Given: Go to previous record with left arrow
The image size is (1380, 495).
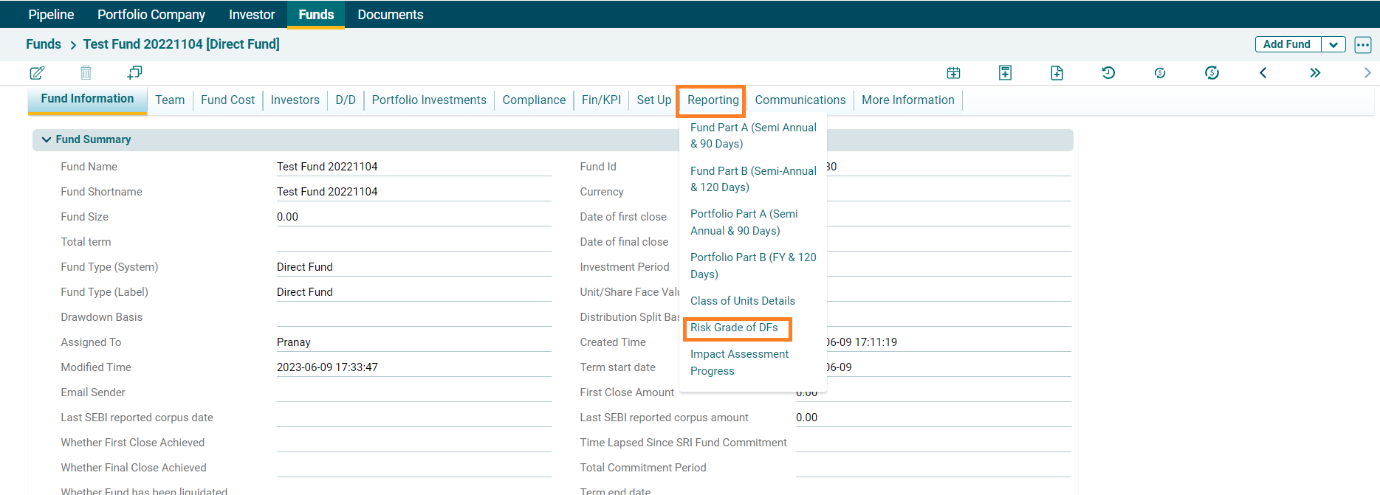Looking at the screenshot, I should [x=1263, y=73].
